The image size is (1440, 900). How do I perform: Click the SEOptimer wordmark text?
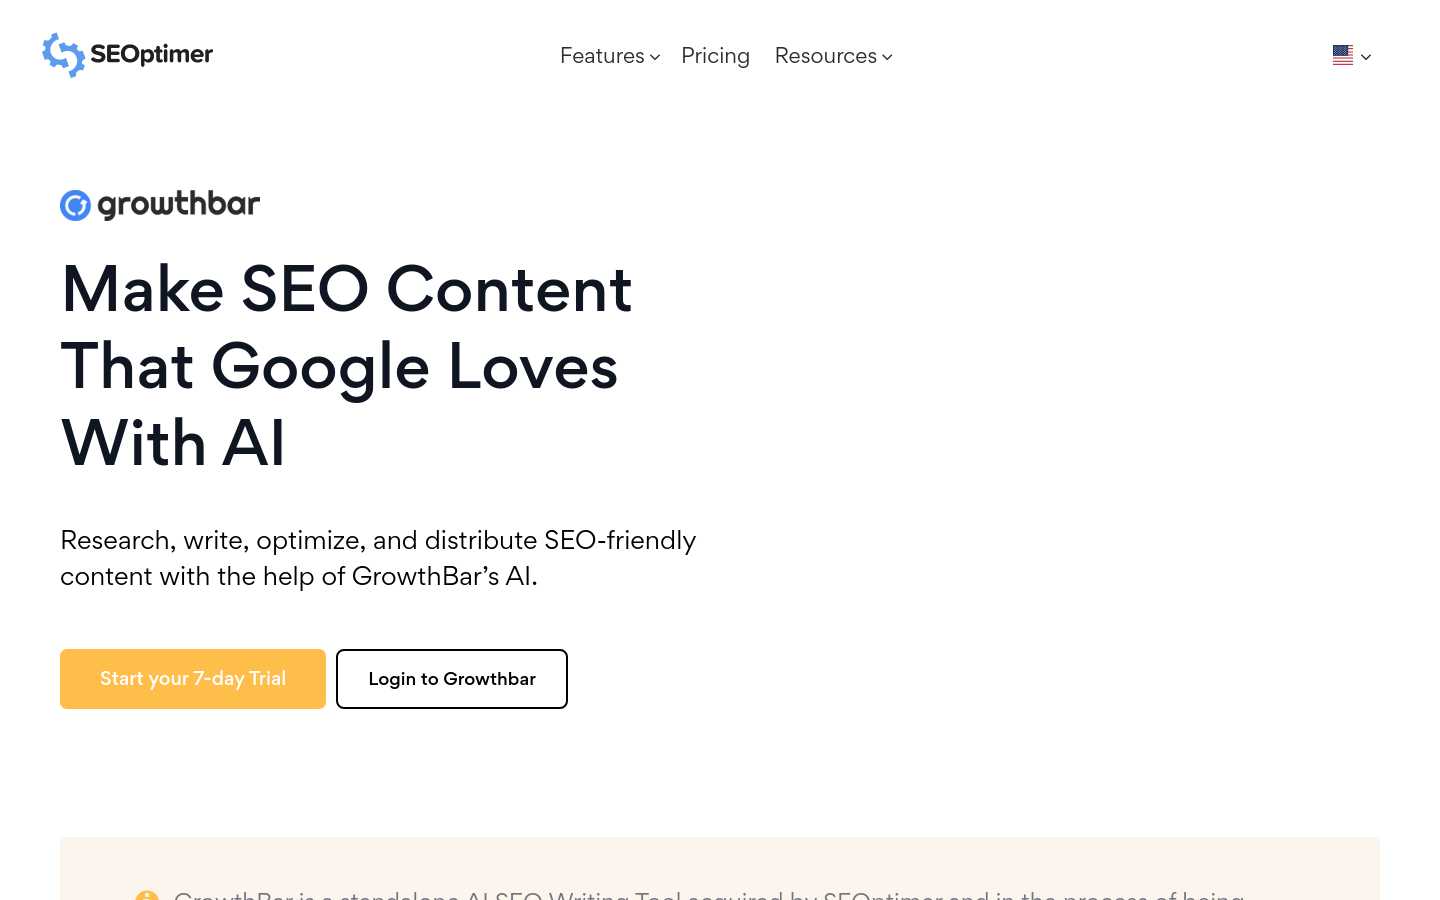coord(151,54)
